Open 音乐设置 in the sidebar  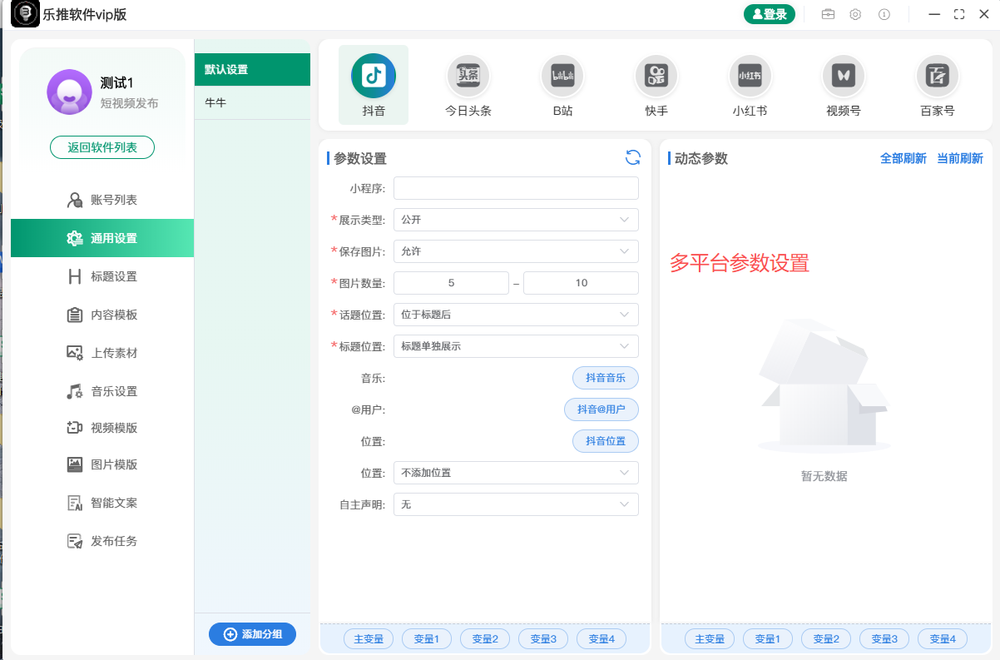coord(101,390)
